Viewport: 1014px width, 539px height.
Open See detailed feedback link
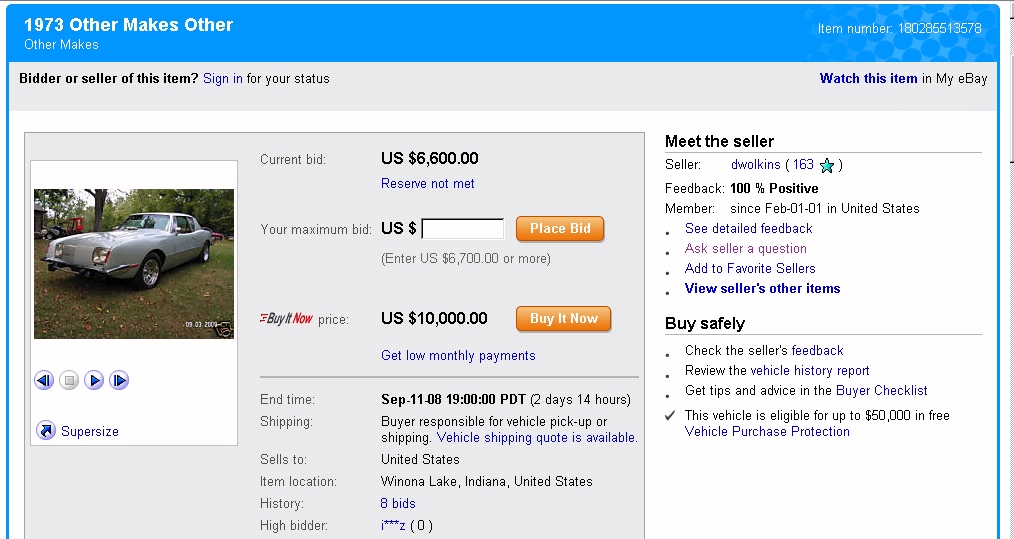tap(748, 229)
